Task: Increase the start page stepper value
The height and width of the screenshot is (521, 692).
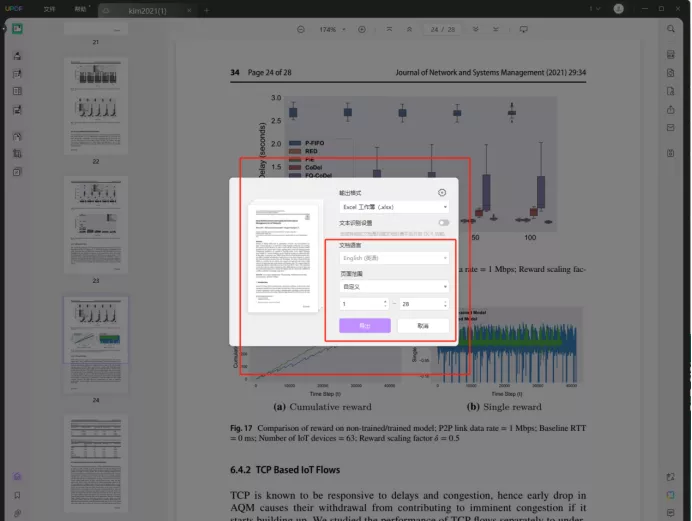Action: [385, 302]
